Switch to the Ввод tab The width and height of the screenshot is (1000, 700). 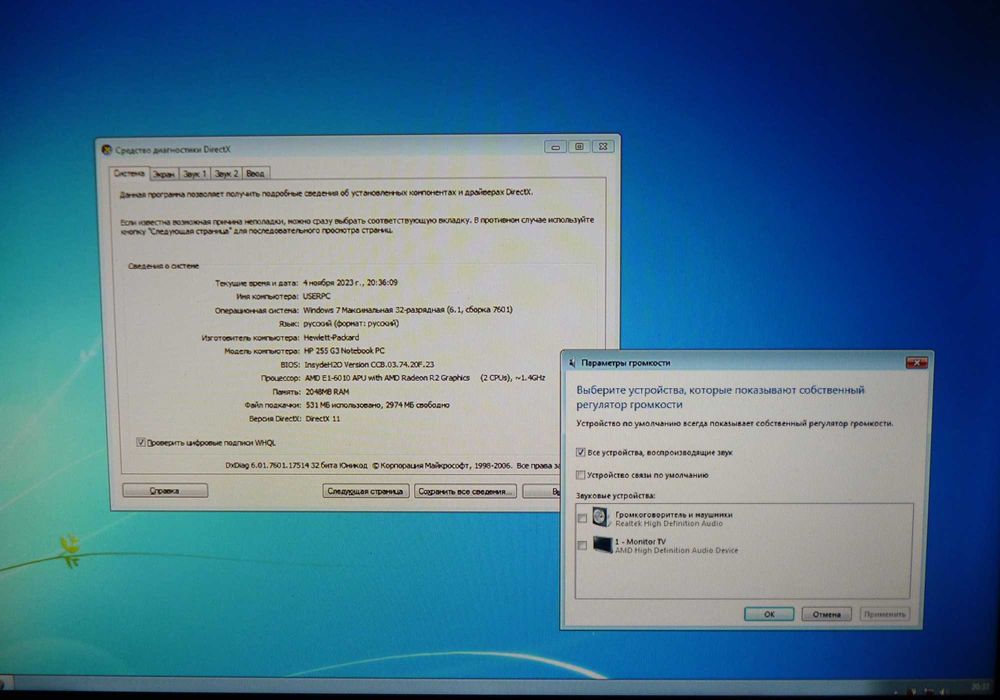point(255,173)
